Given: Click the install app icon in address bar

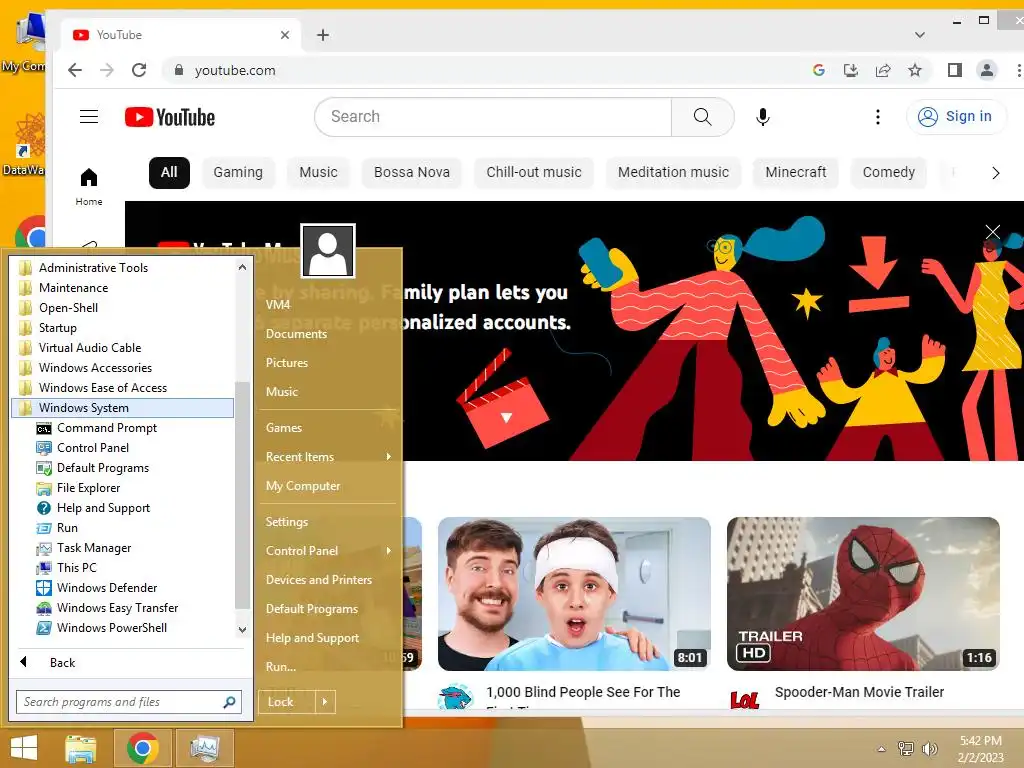Looking at the screenshot, I should click(850, 70).
